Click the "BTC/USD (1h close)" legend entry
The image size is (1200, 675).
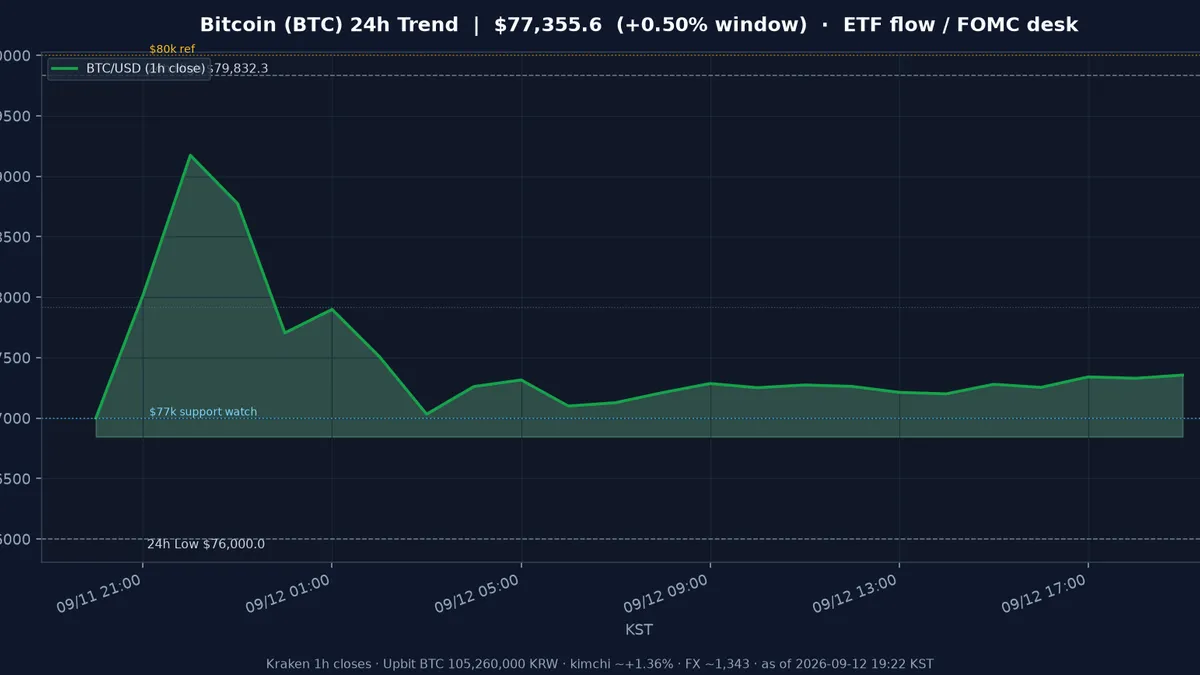[x=129, y=69]
